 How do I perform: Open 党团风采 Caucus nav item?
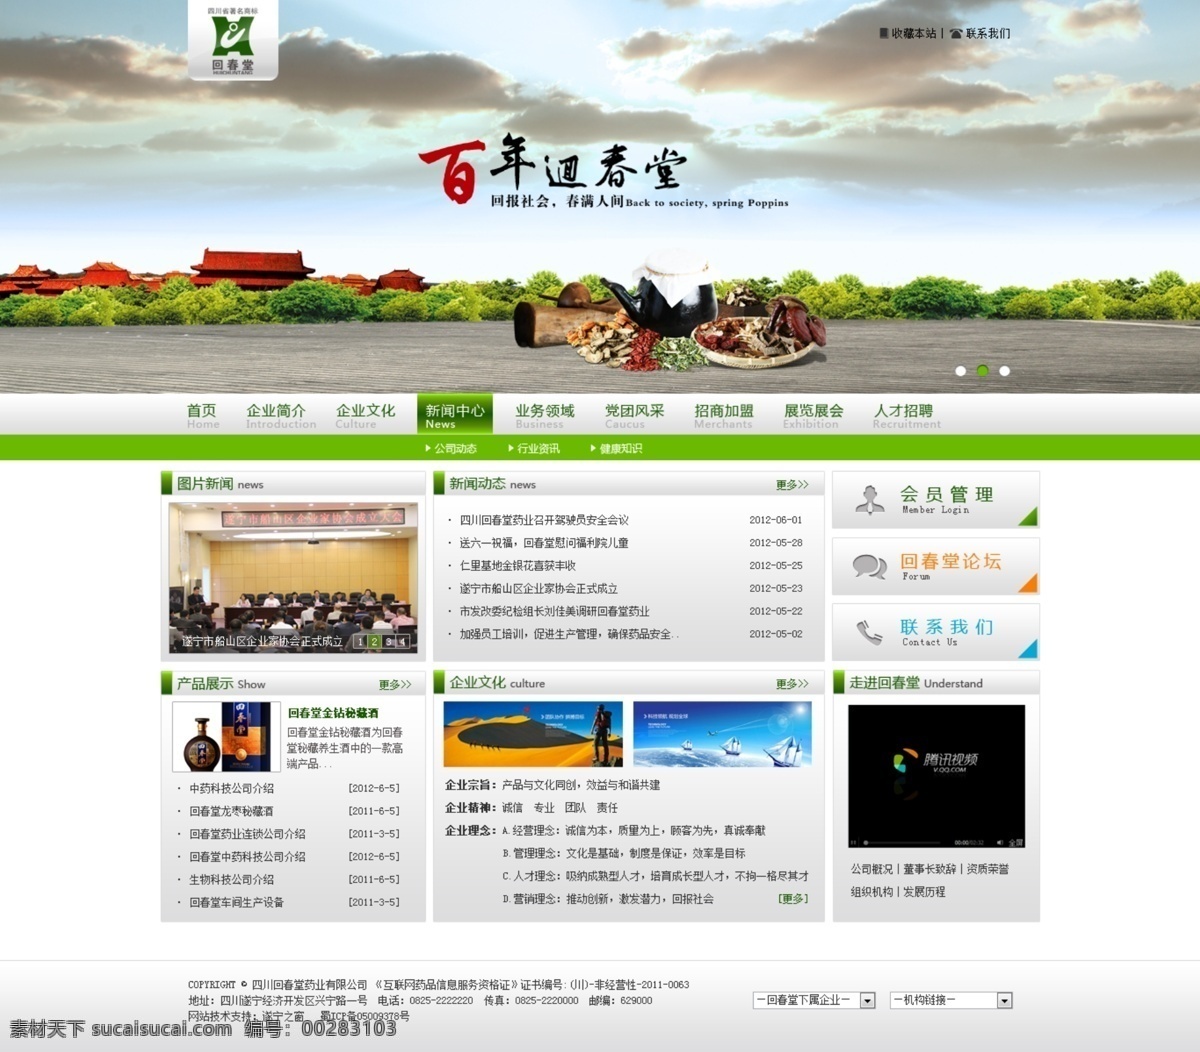point(634,416)
